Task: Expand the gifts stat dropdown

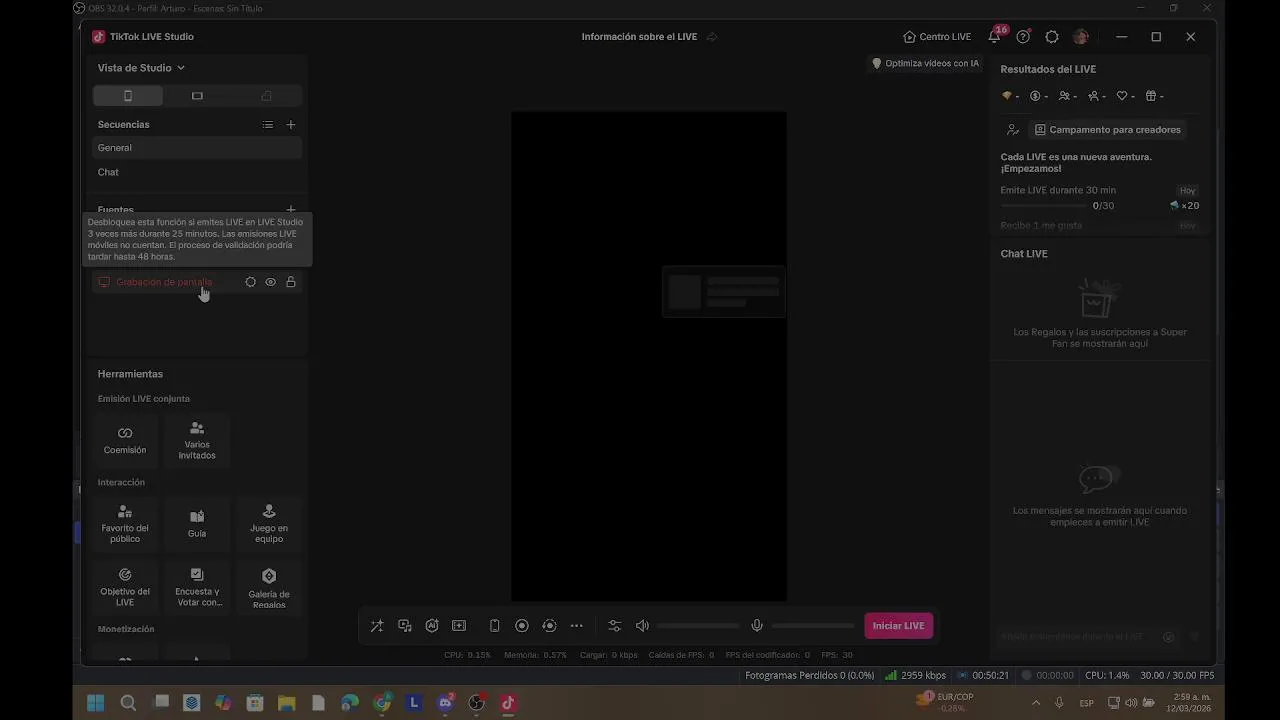Action: [1154, 96]
